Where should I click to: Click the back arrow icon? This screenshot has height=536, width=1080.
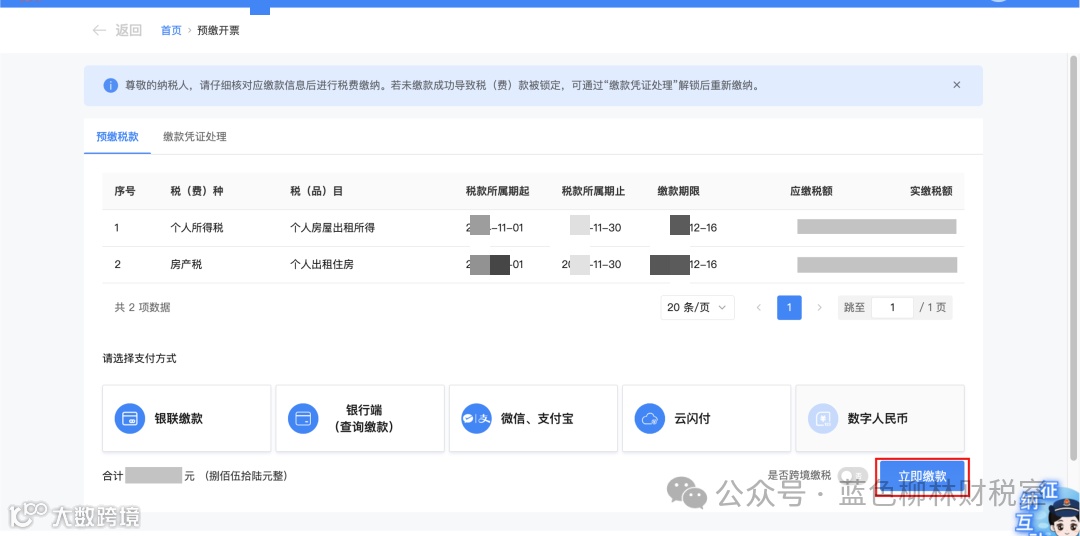click(99, 30)
